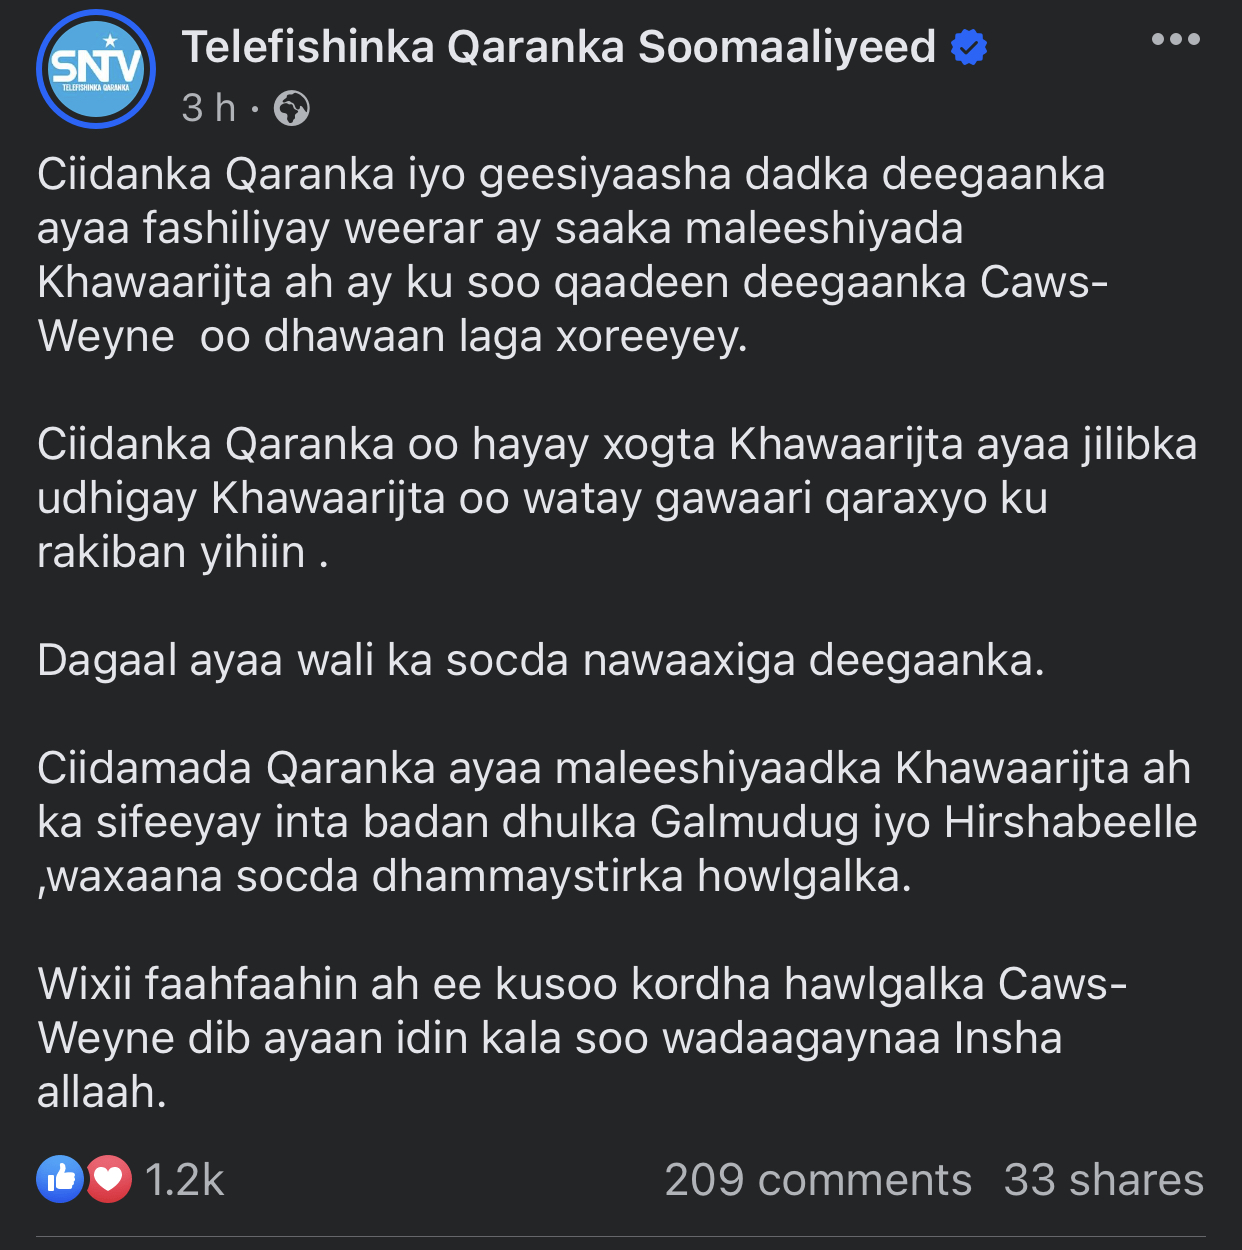This screenshot has height=1250, width=1242.
Task: Click the line Dagaal ayaa wali ka socda
Action: [541, 661]
